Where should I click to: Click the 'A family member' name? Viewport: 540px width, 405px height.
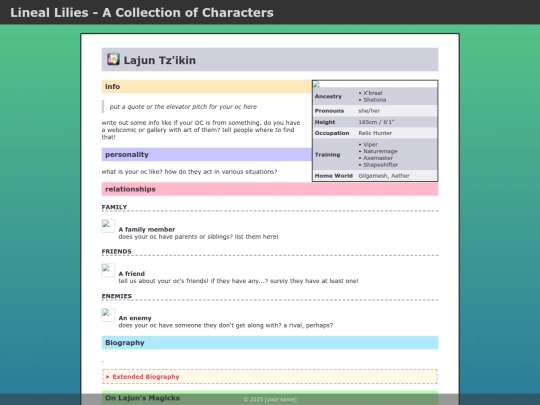147,229
